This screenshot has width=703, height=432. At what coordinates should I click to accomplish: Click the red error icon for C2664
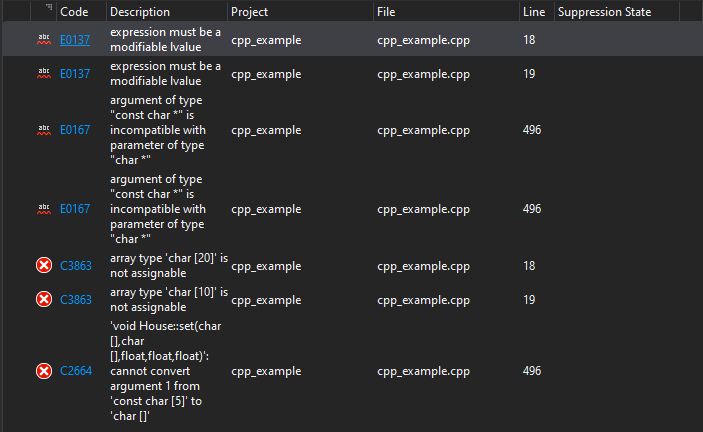pos(44,371)
